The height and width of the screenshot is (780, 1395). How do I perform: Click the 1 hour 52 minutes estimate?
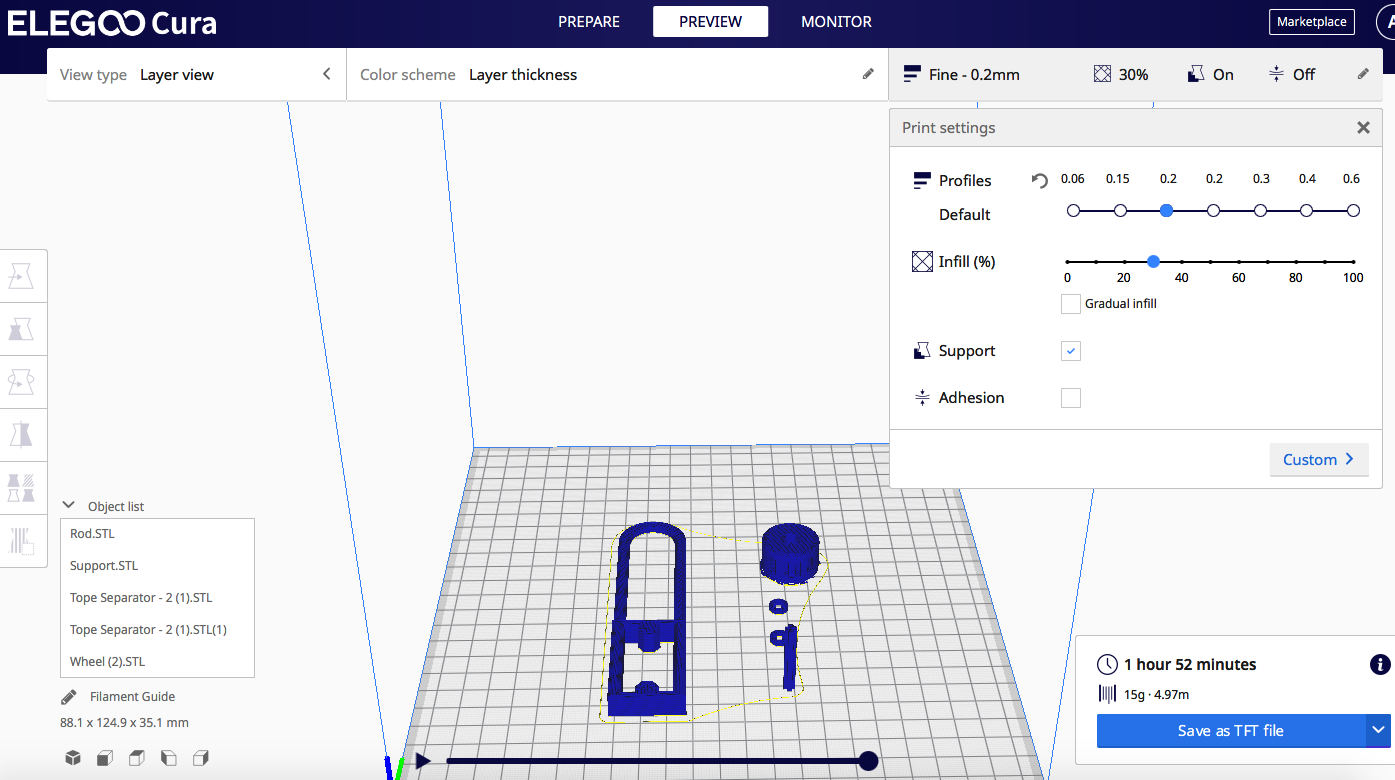[x=1190, y=665]
